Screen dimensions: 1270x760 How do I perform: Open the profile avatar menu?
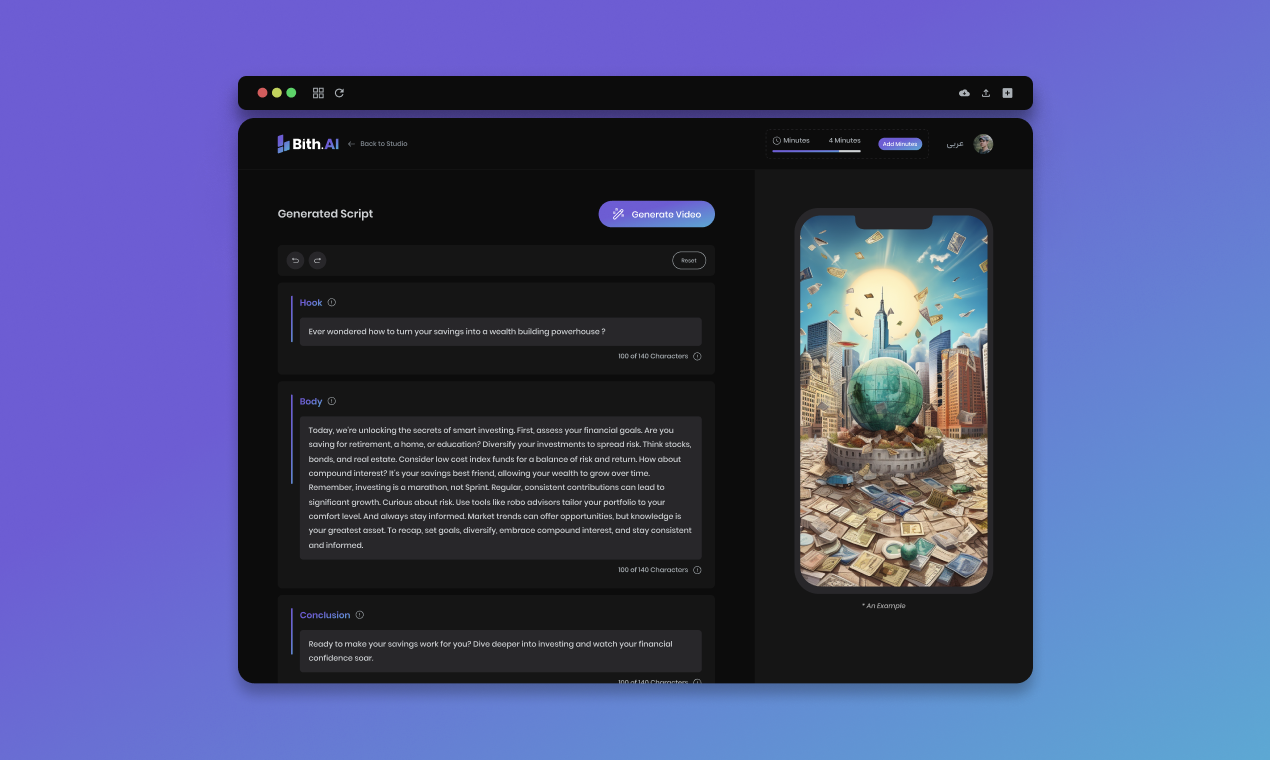pyautogui.click(x=984, y=143)
